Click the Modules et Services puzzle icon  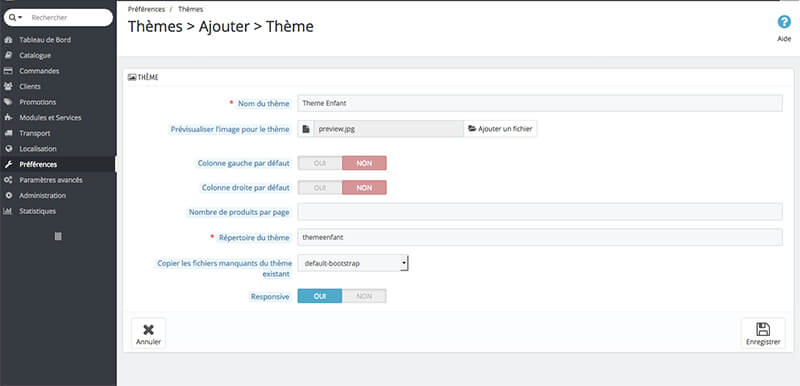tap(8, 118)
